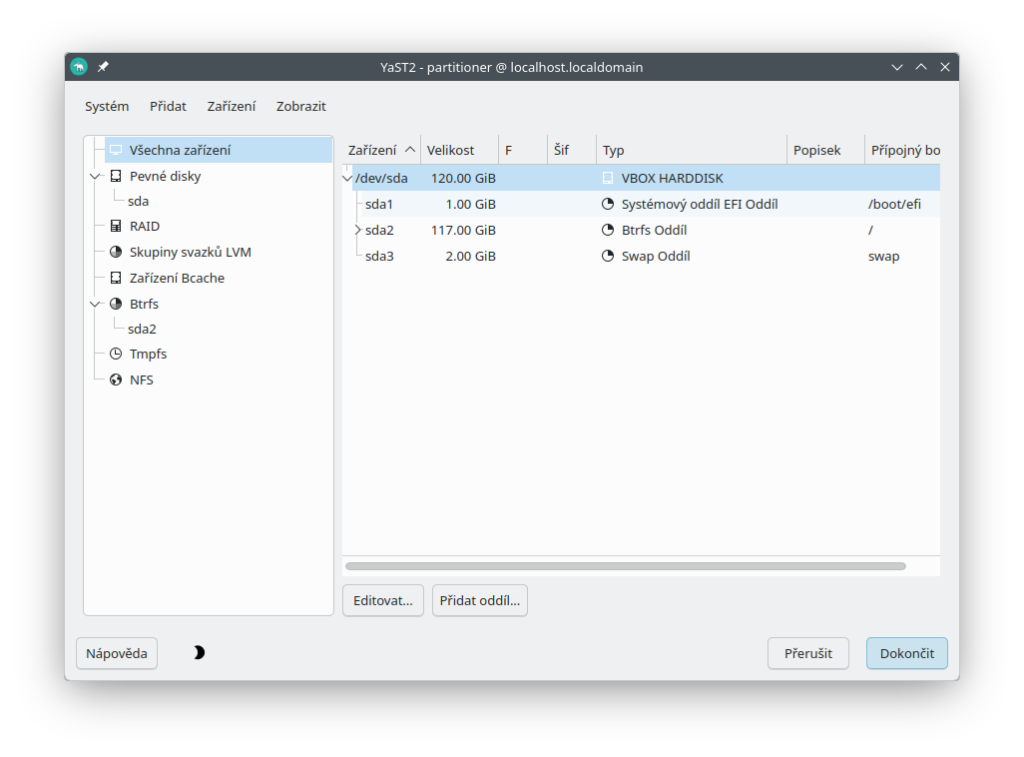The height and width of the screenshot is (757, 1024).
Task: Click the Bcache devices icon
Action: tap(116, 278)
